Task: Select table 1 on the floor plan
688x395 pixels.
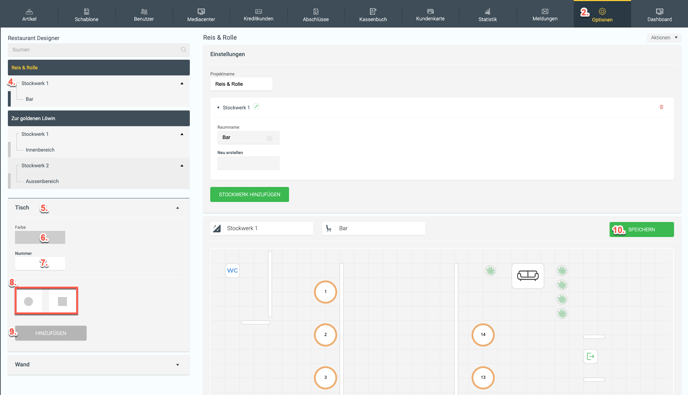Action: tap(325, 292)
